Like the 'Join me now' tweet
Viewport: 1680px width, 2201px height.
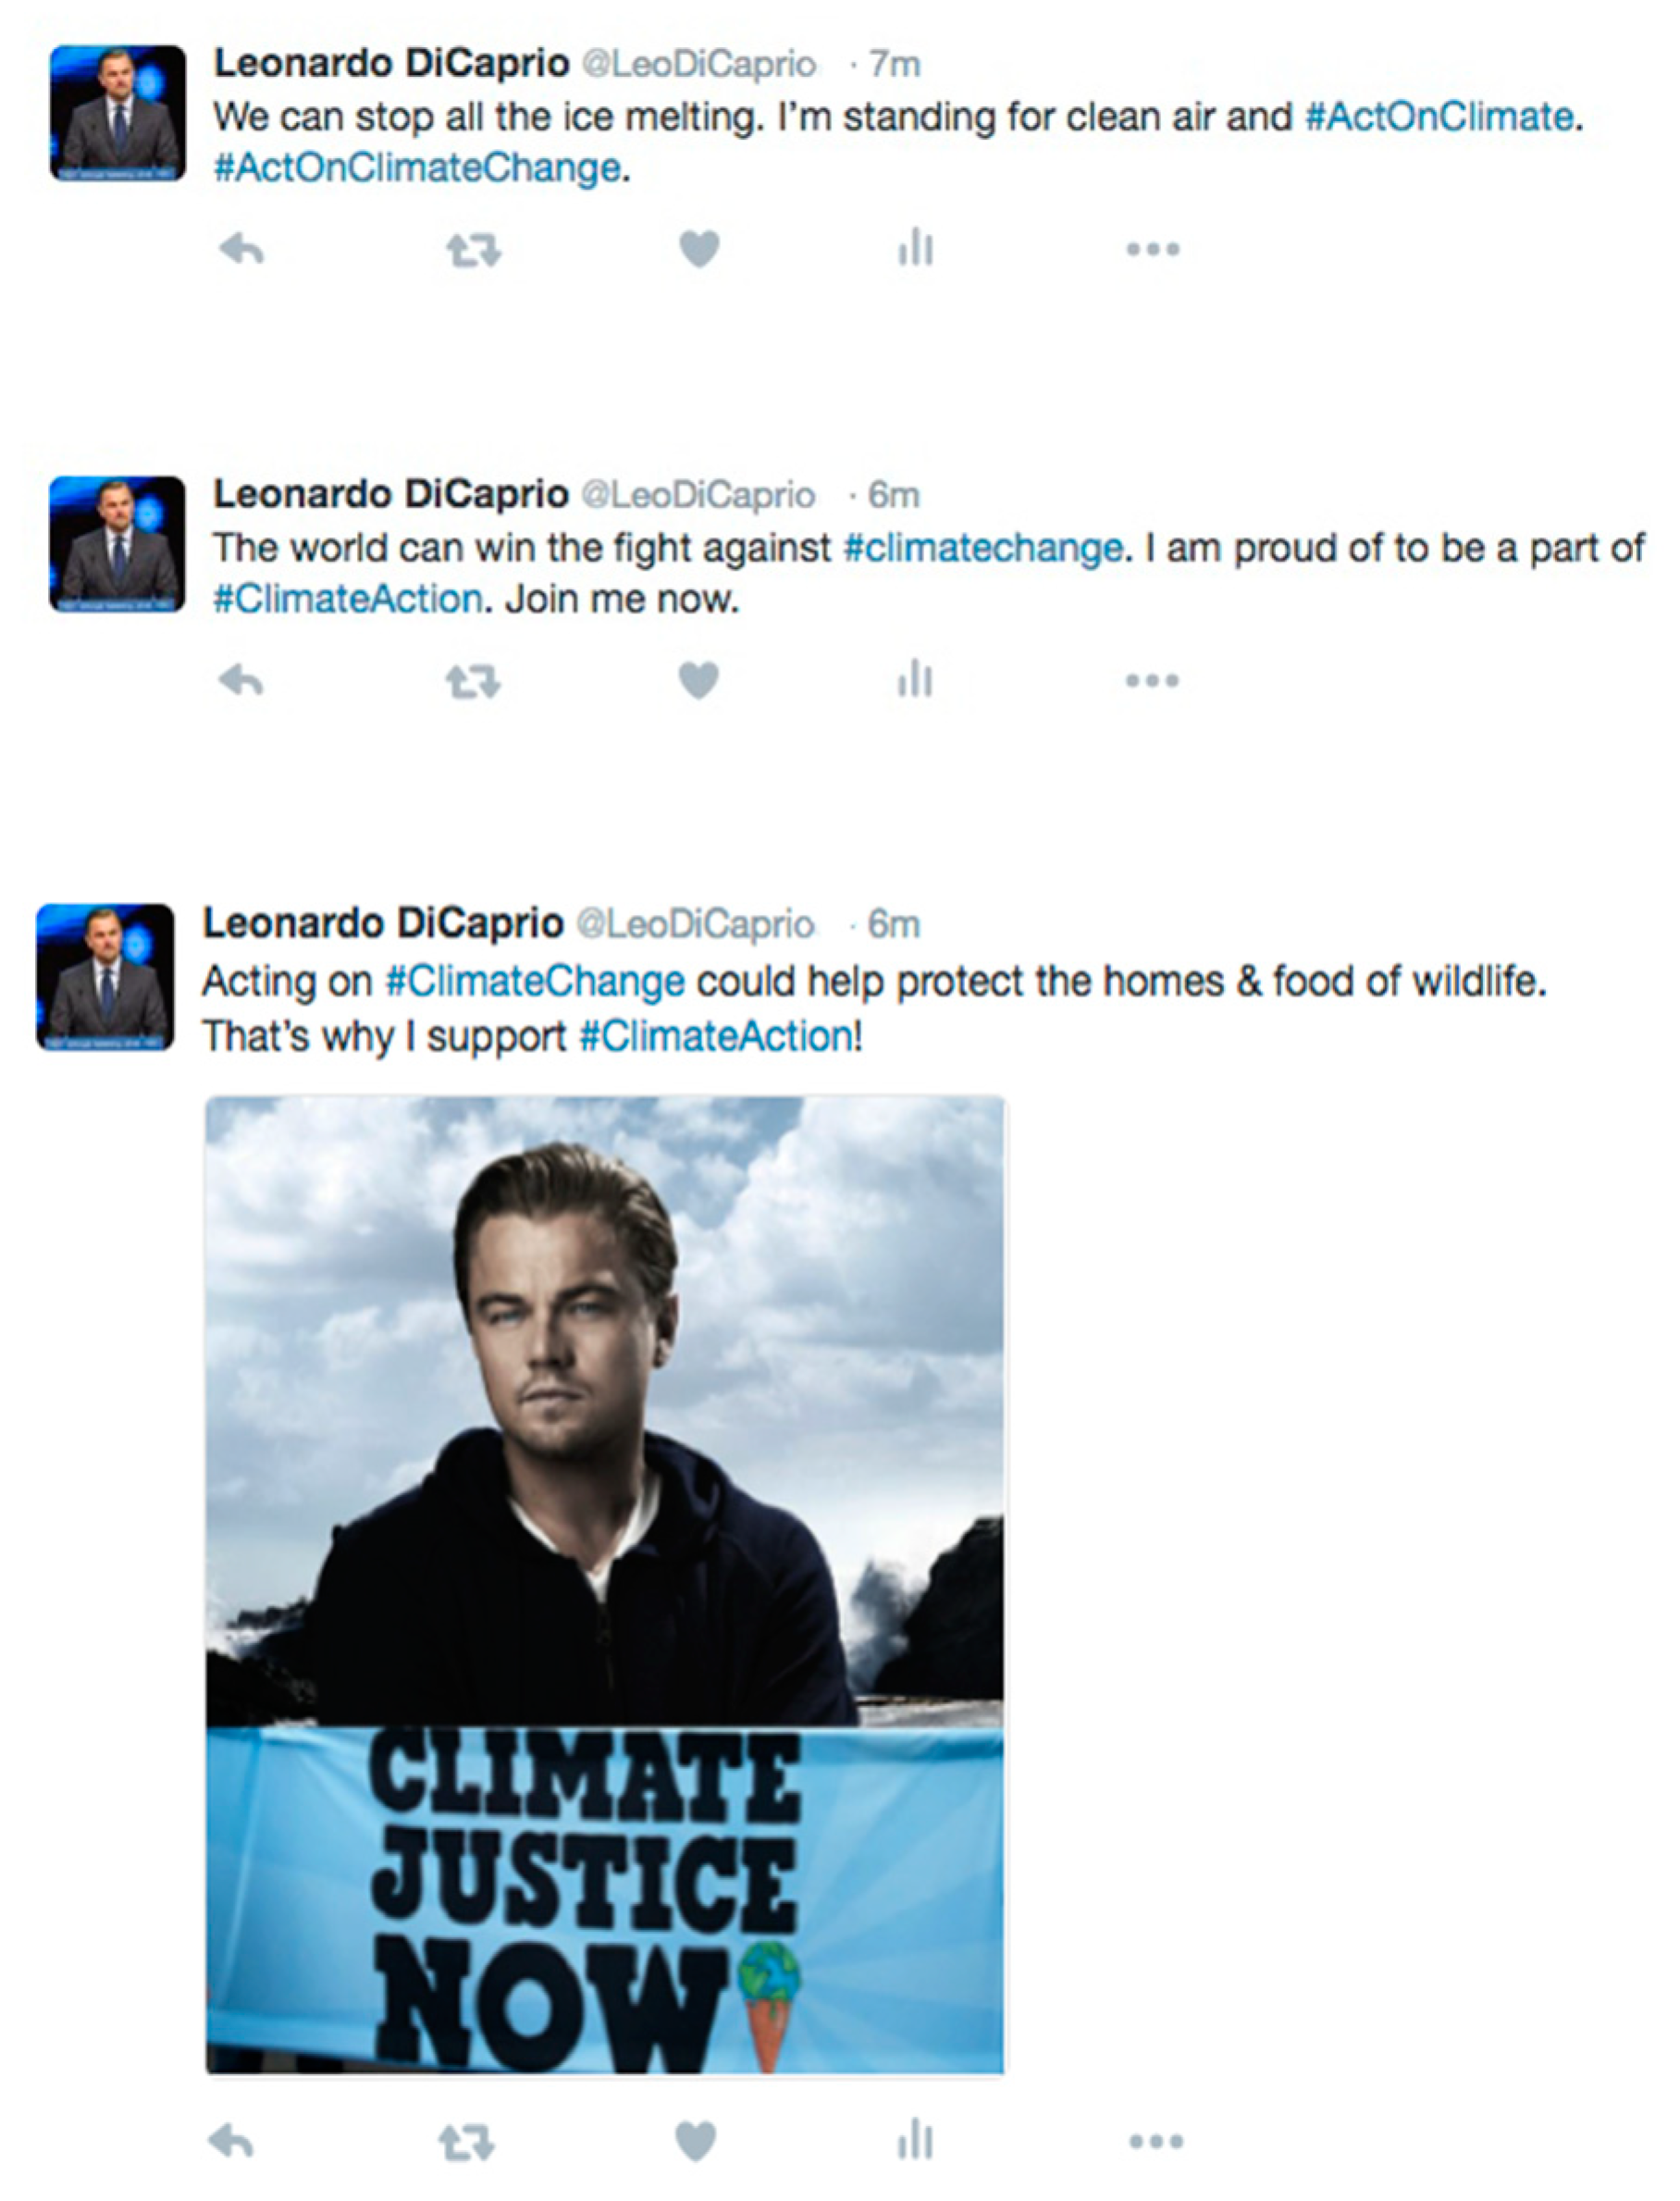tap(698, 681)
